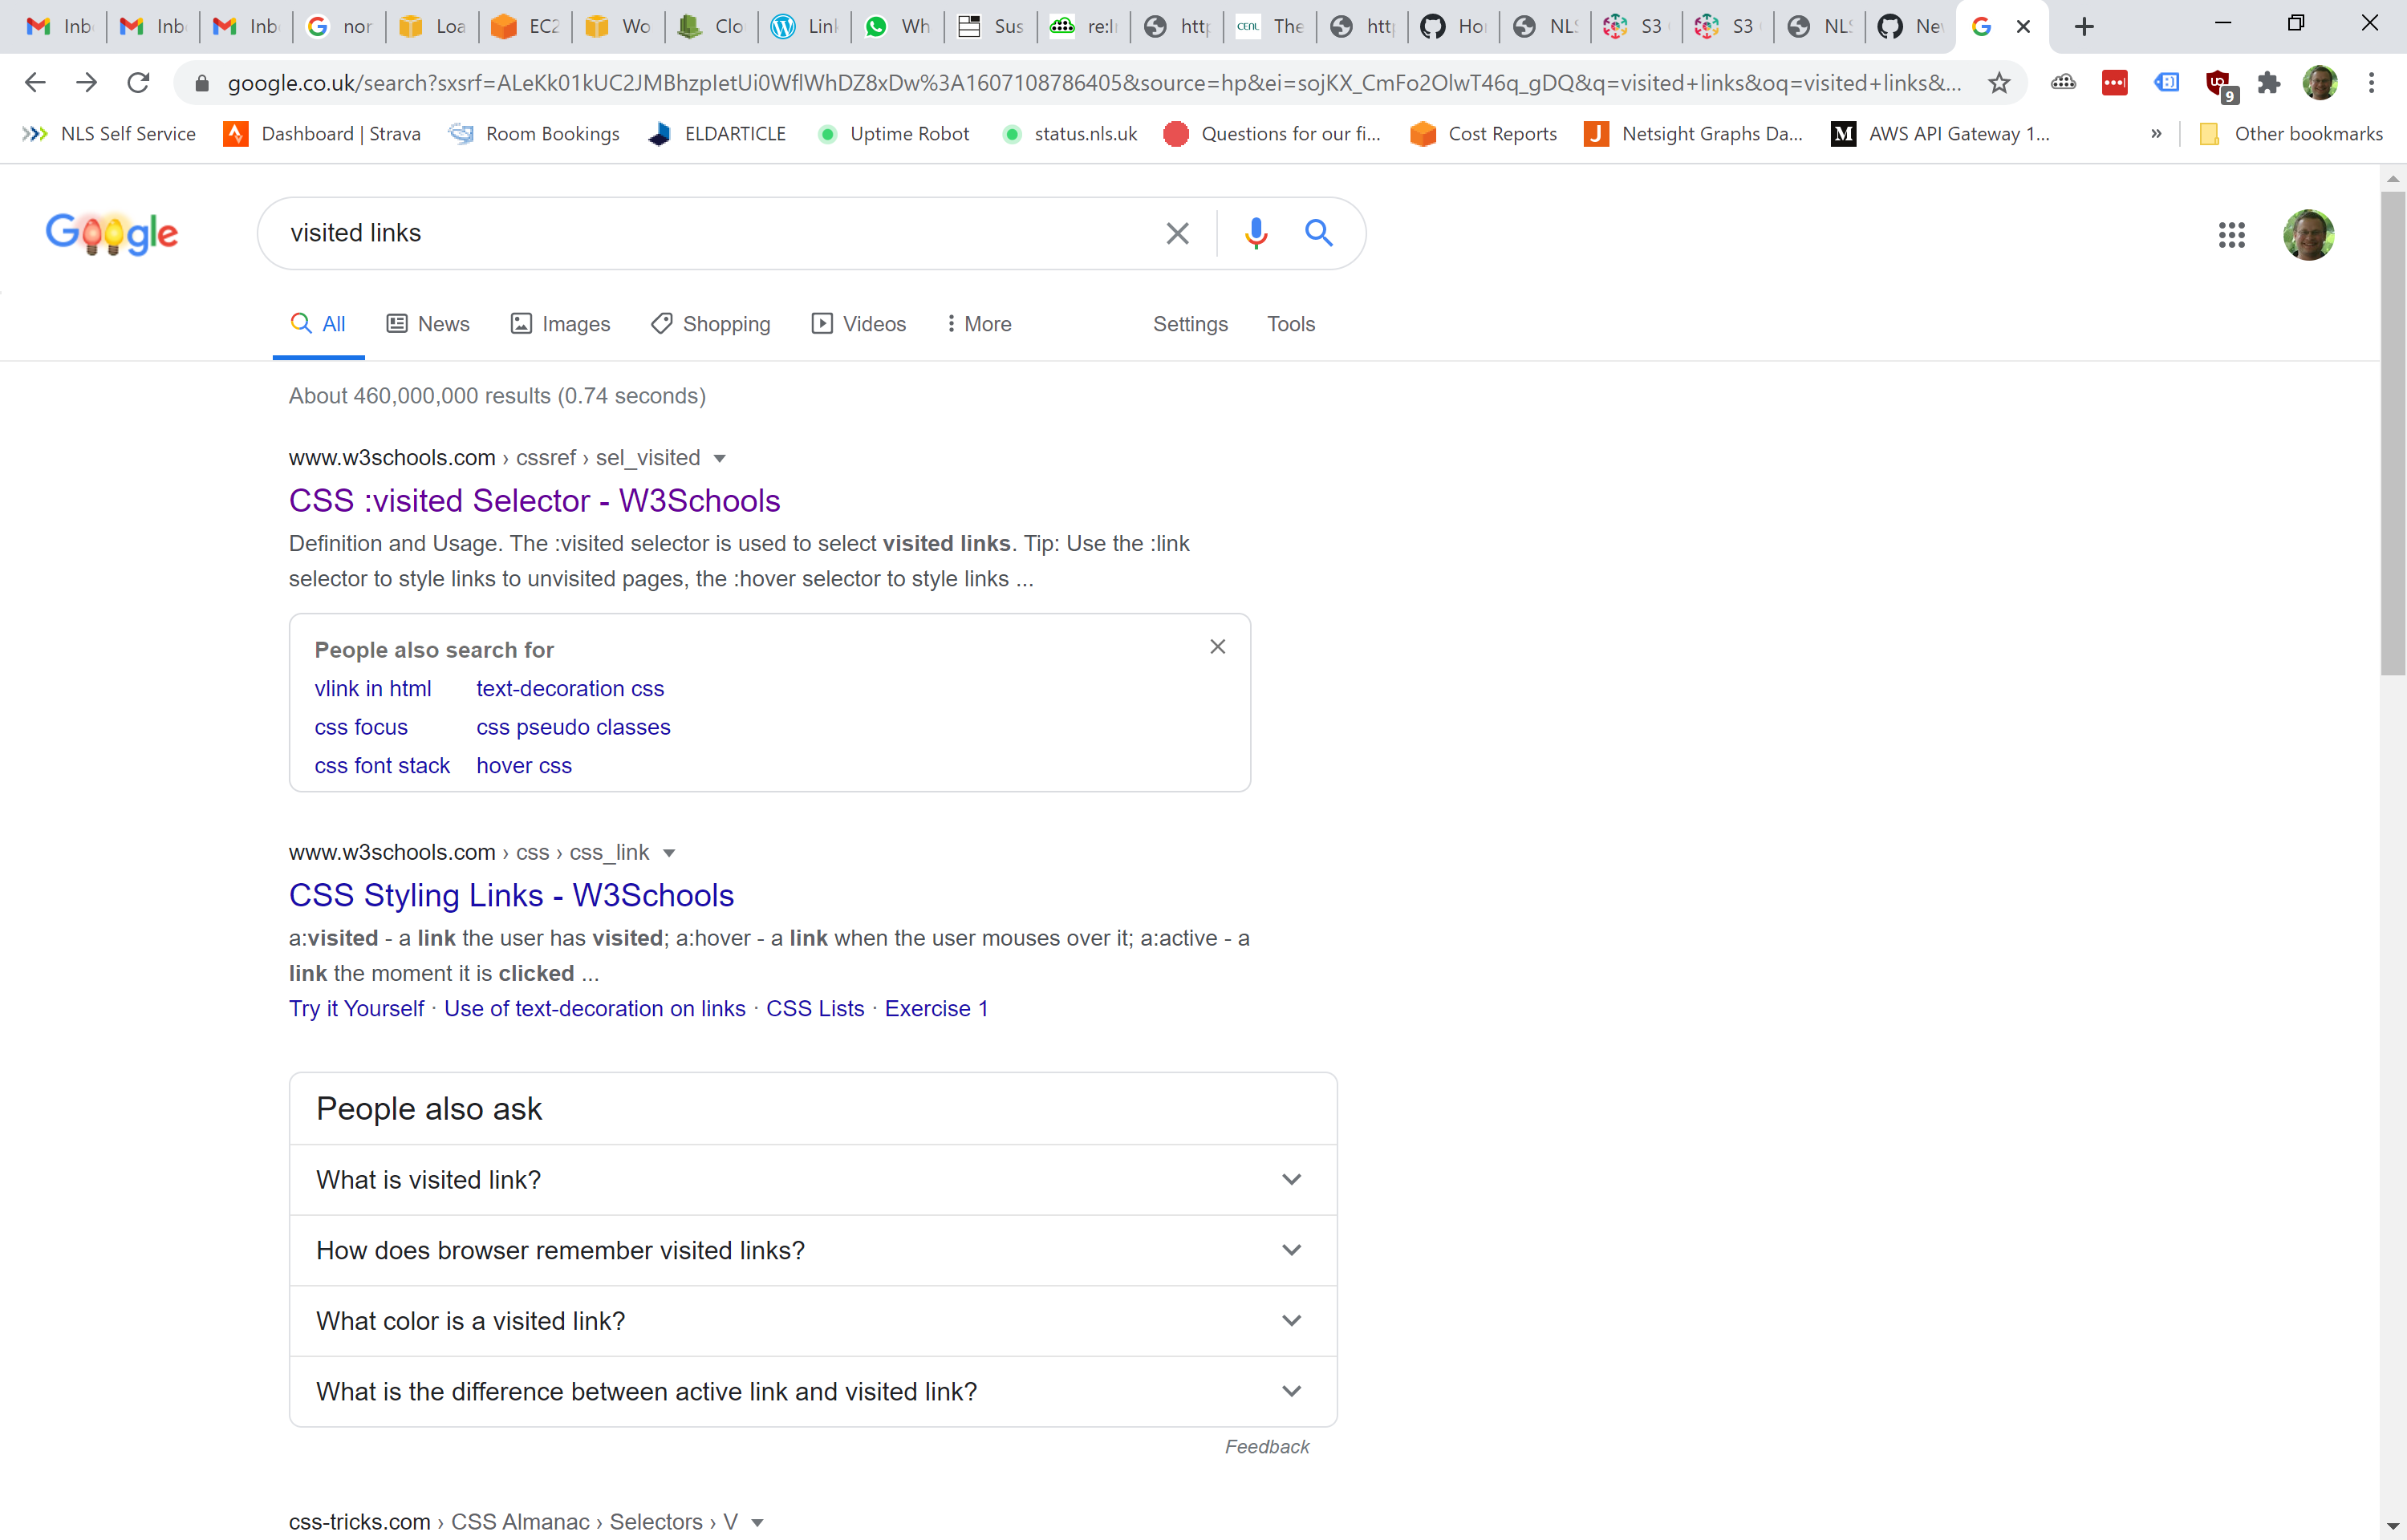This screenshot has width=2407, height=1540.
Task: Close the active Google tab
Action: [x=2023, y=27]
